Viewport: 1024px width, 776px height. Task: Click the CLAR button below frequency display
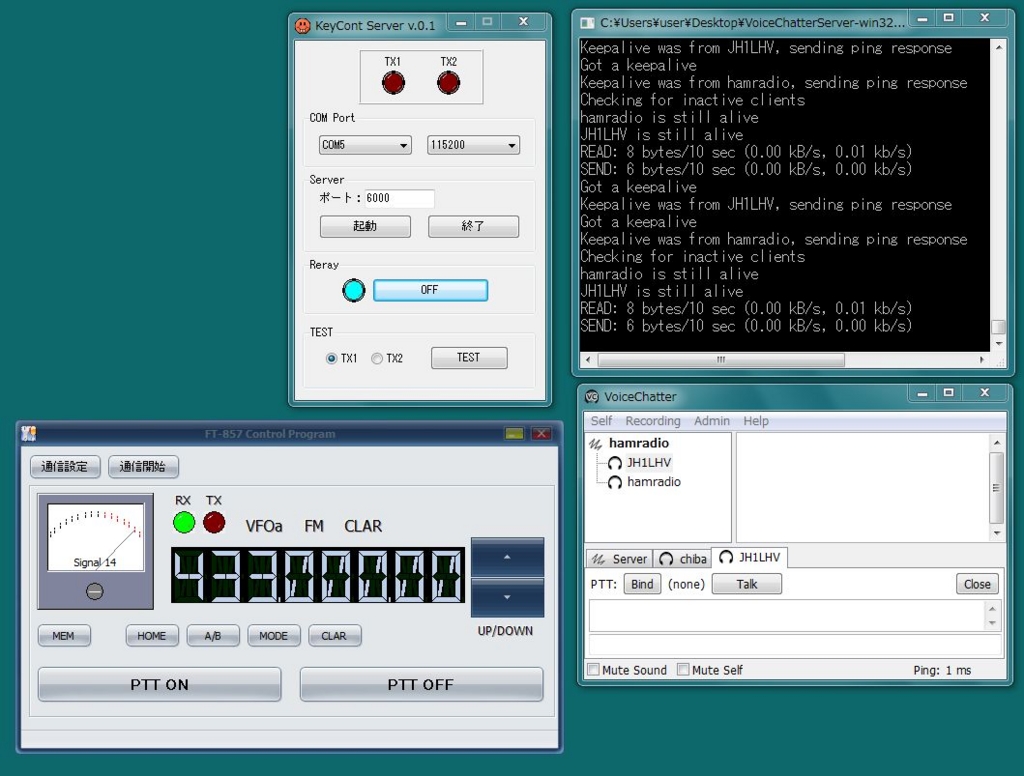pyautogui.click(x=334, y=636)
